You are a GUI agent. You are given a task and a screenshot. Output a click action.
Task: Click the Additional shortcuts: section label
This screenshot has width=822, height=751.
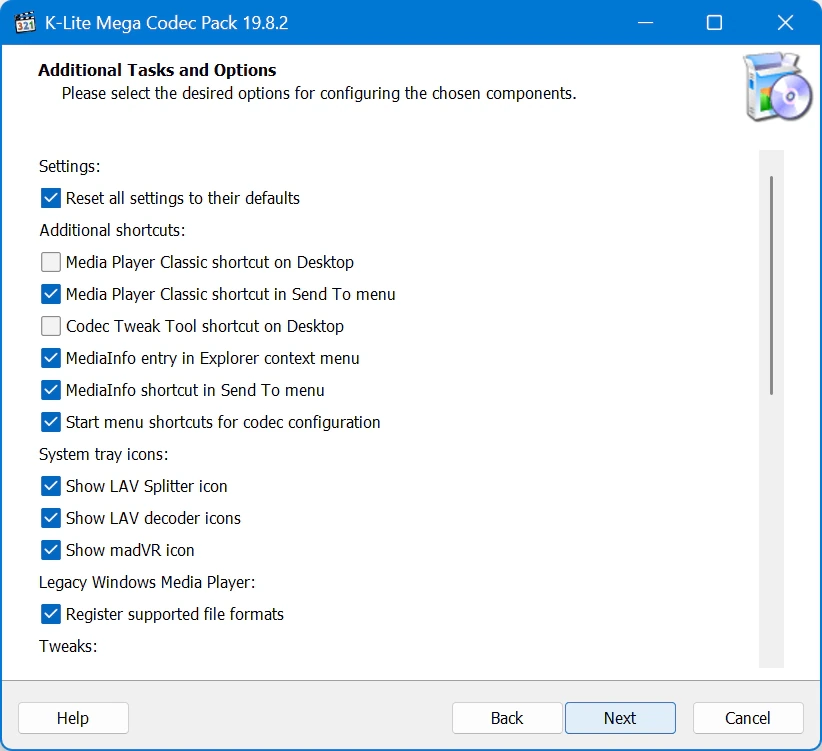pyautogui.click(x=112, y=230)
